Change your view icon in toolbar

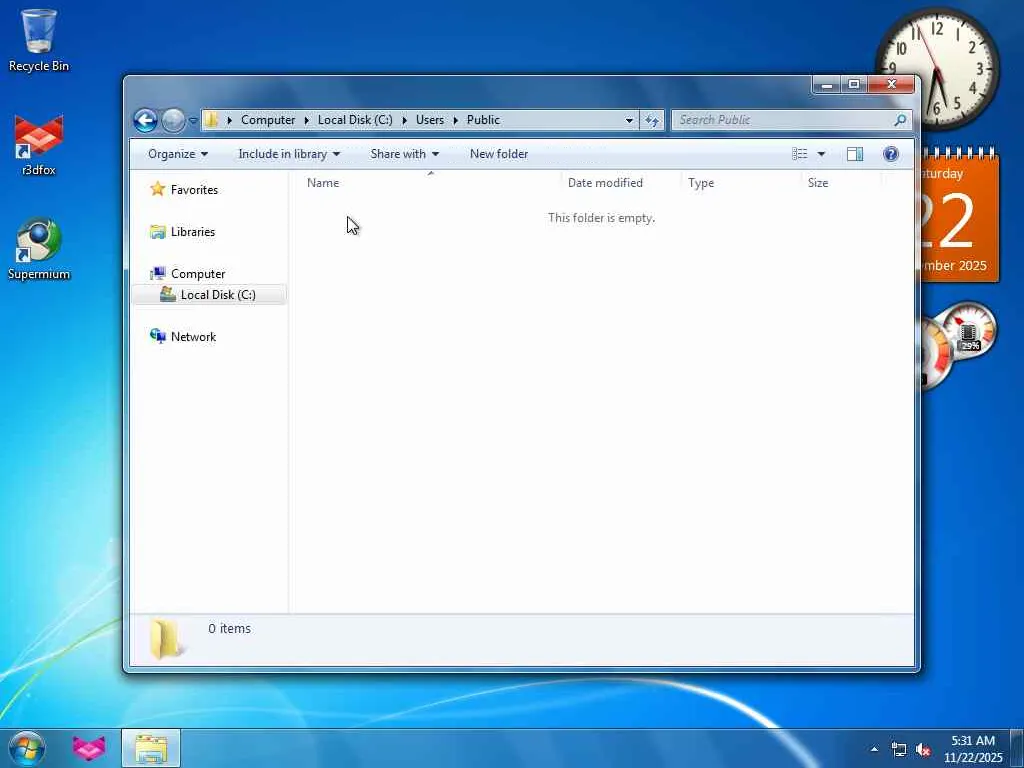[799, 154]
